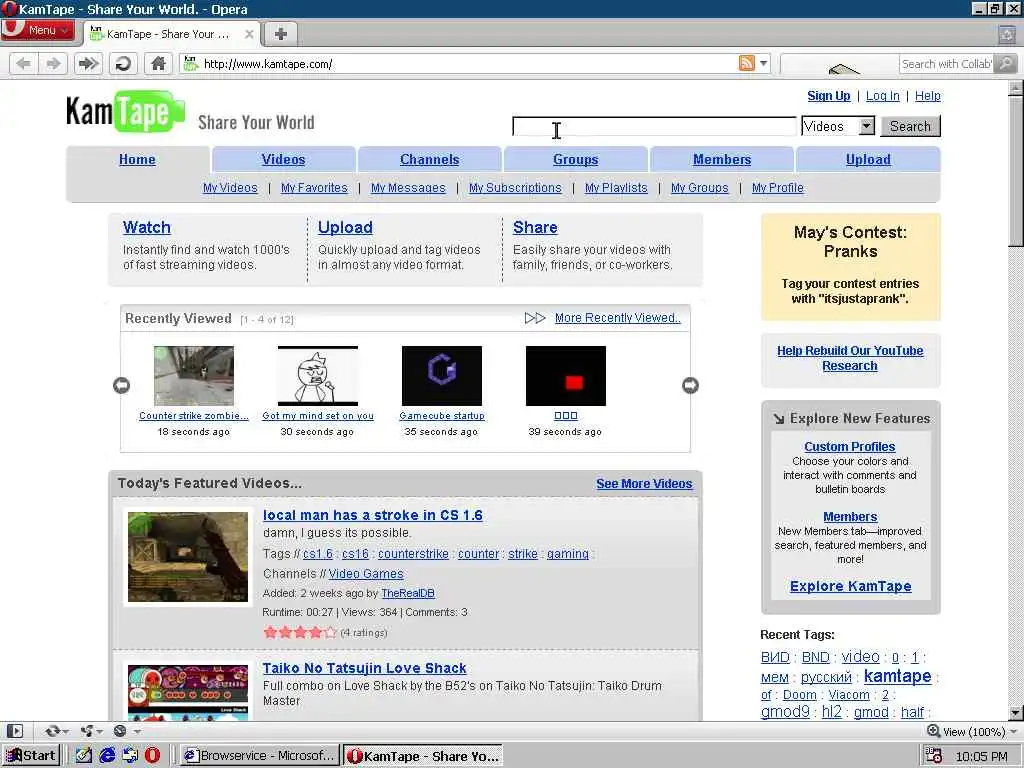Go back with the Back arrow
The width and height of the screenshot is (1024, 768).
point(24,64)
